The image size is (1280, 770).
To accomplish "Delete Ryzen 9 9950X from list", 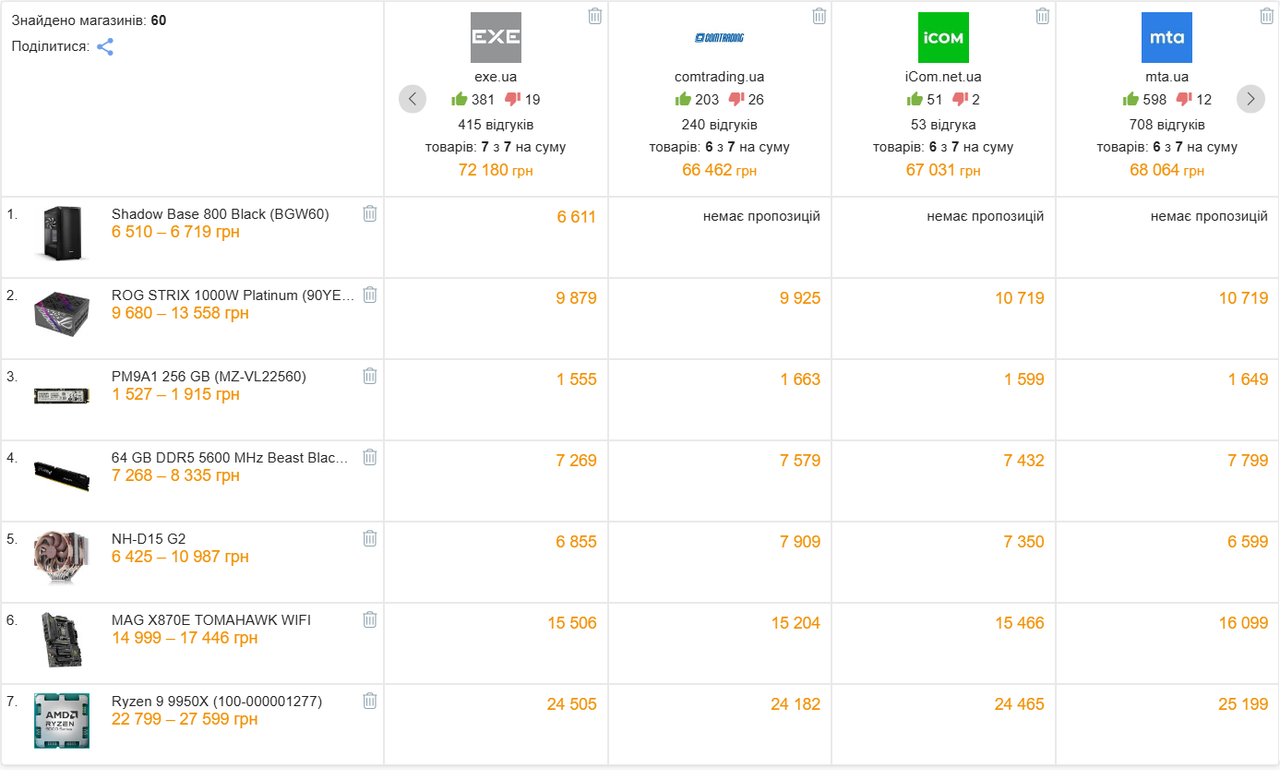I will click(x=370, y=701).
